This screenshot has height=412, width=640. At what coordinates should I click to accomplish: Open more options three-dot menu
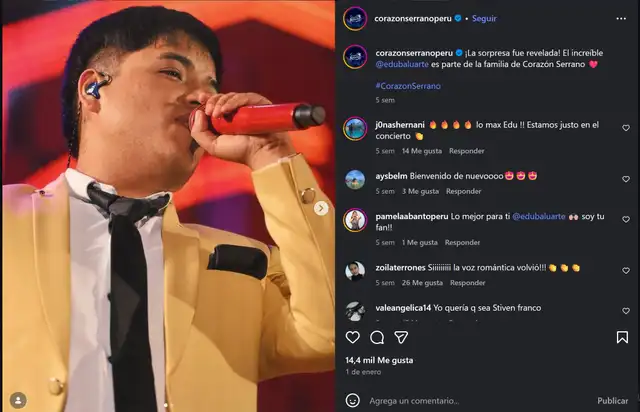pyautogui.click(x=622, y=18)
